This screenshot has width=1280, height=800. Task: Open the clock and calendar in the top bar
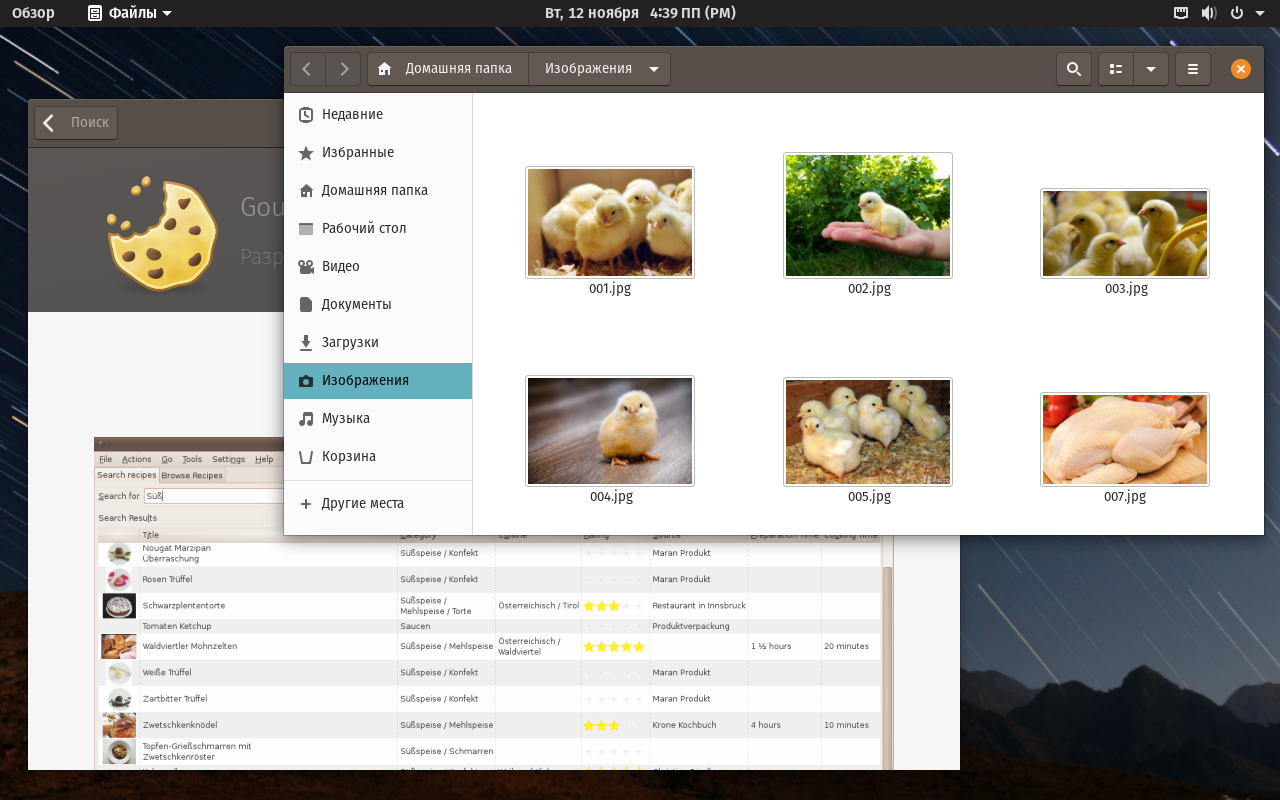click(640, 13)
